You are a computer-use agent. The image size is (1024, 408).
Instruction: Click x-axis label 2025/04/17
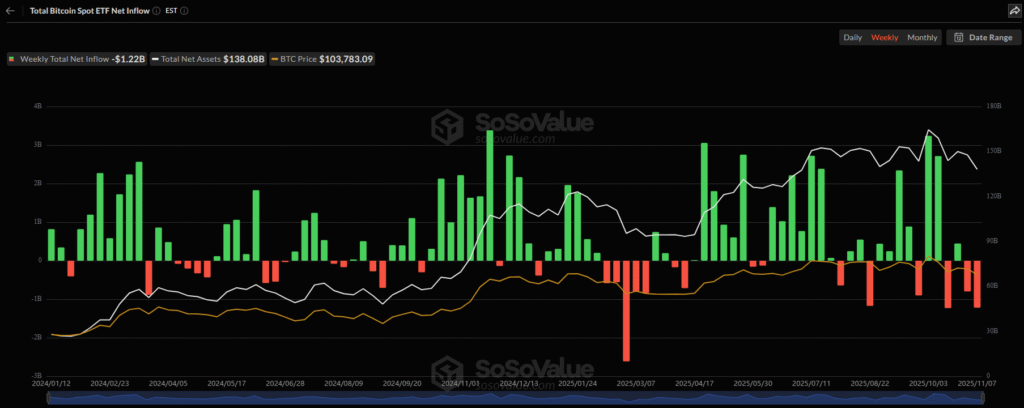click(694, 384)
